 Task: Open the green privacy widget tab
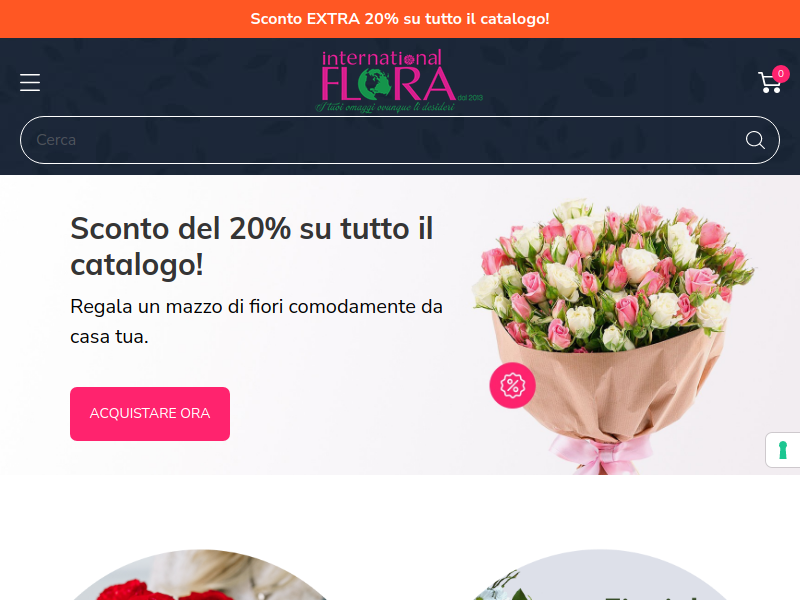tap(783, 450)
